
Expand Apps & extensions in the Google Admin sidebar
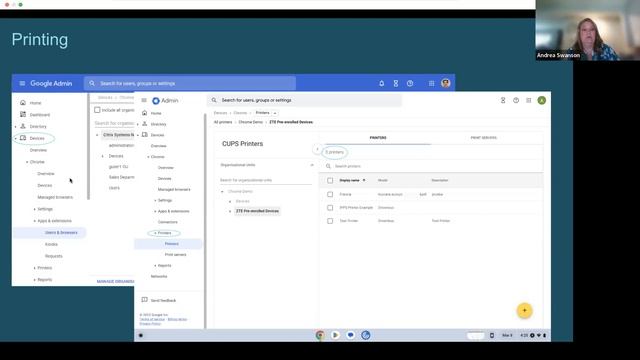pos(34,221)
